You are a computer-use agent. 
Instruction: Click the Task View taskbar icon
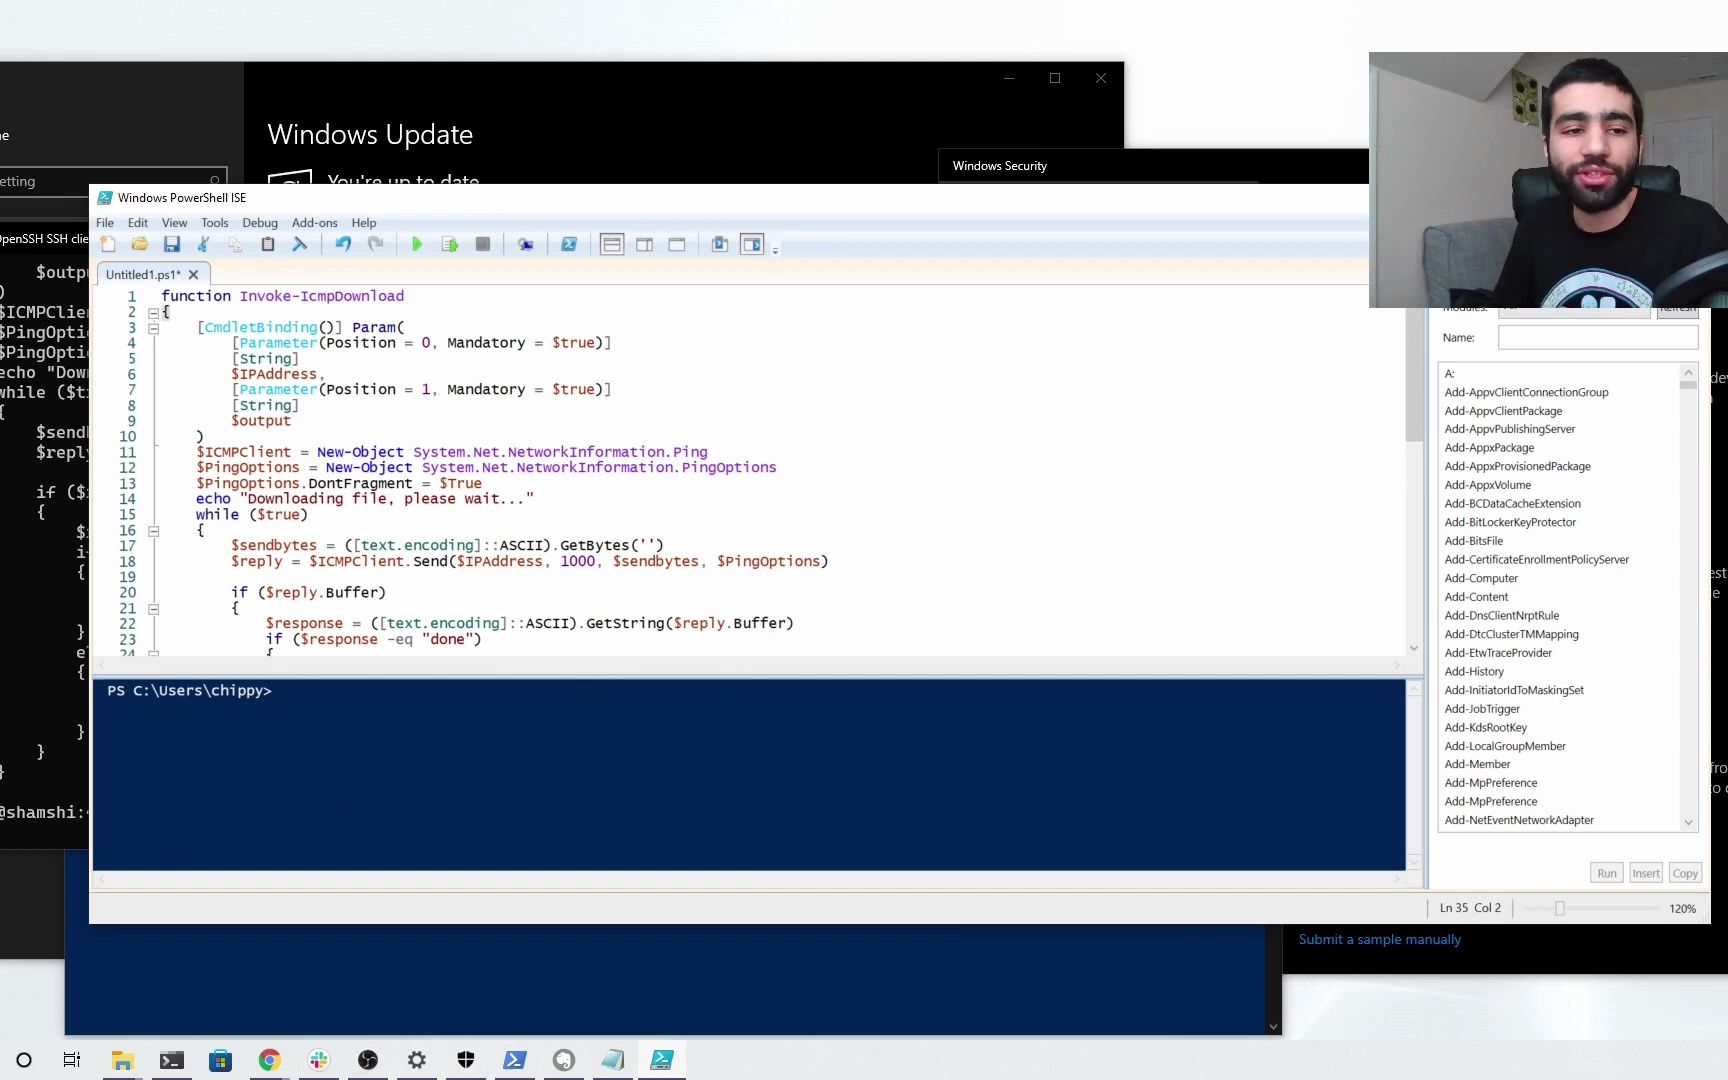(72, 1060)
